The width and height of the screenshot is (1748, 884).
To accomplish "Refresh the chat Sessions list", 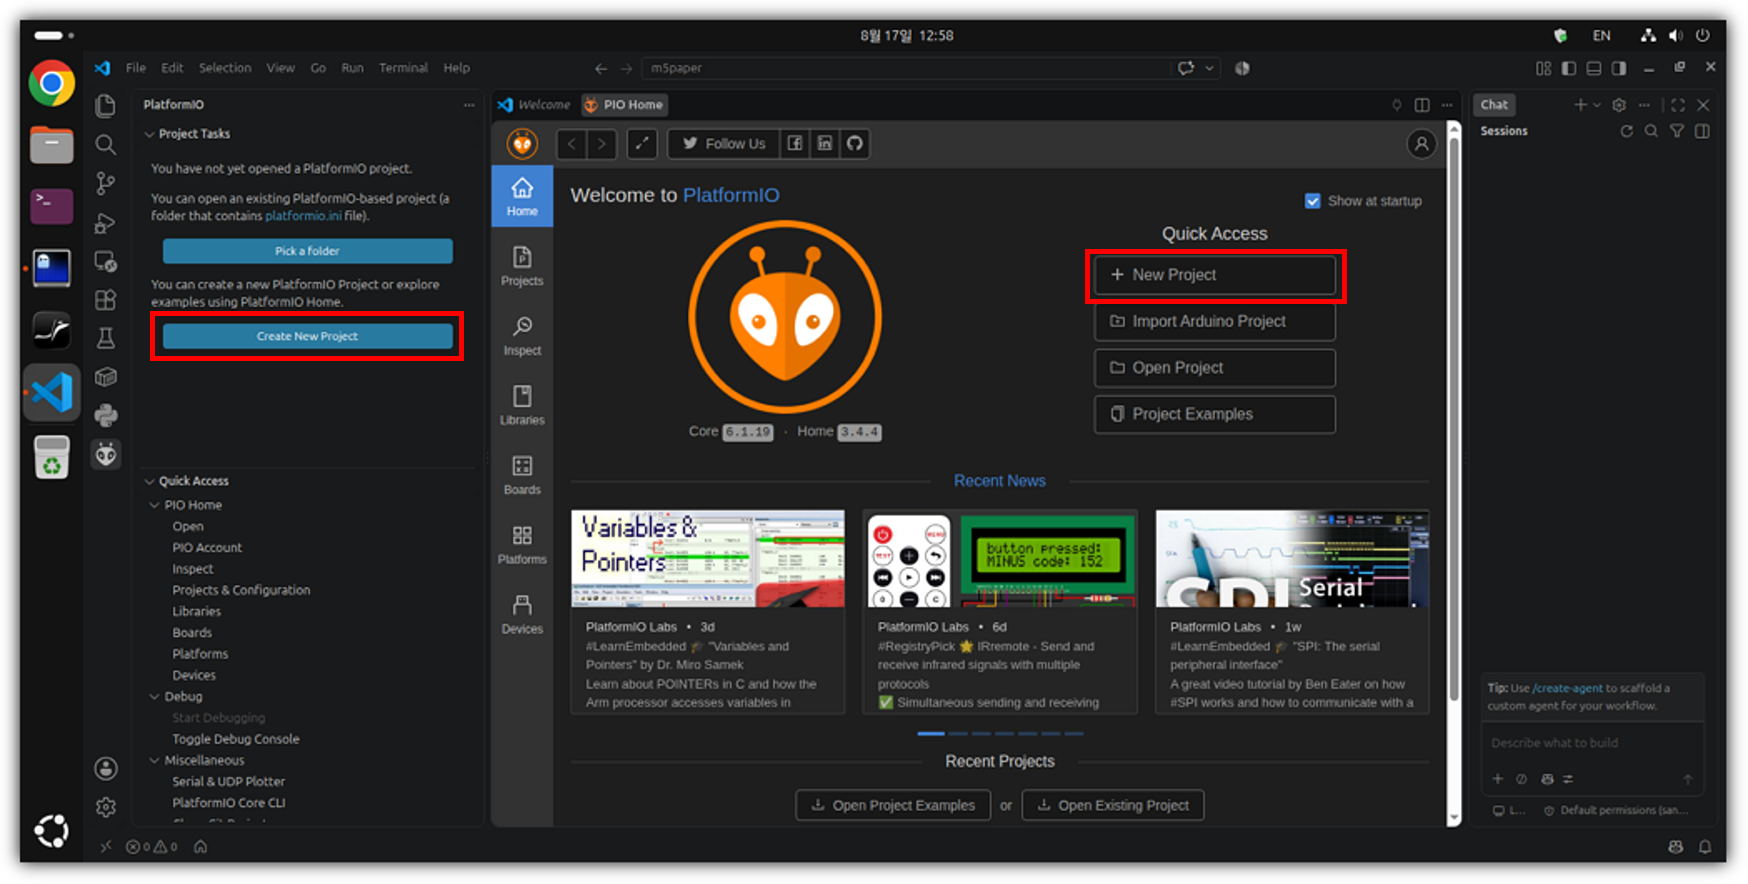I will (1627, 131).
